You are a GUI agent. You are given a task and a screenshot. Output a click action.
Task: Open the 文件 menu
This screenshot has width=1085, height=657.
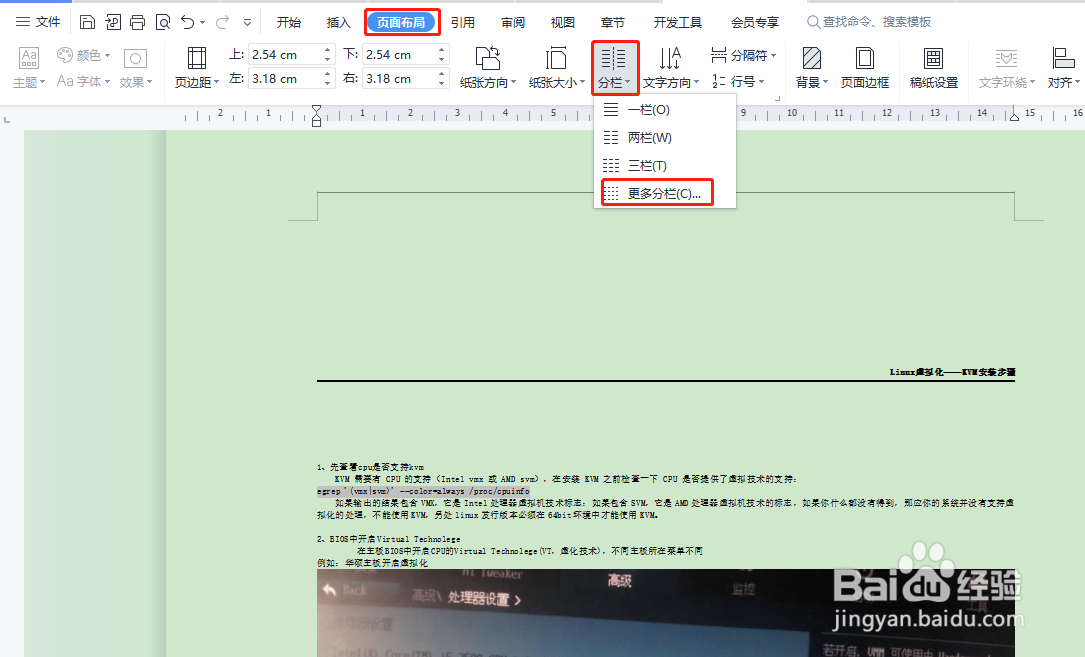click(x=38, y=20)
